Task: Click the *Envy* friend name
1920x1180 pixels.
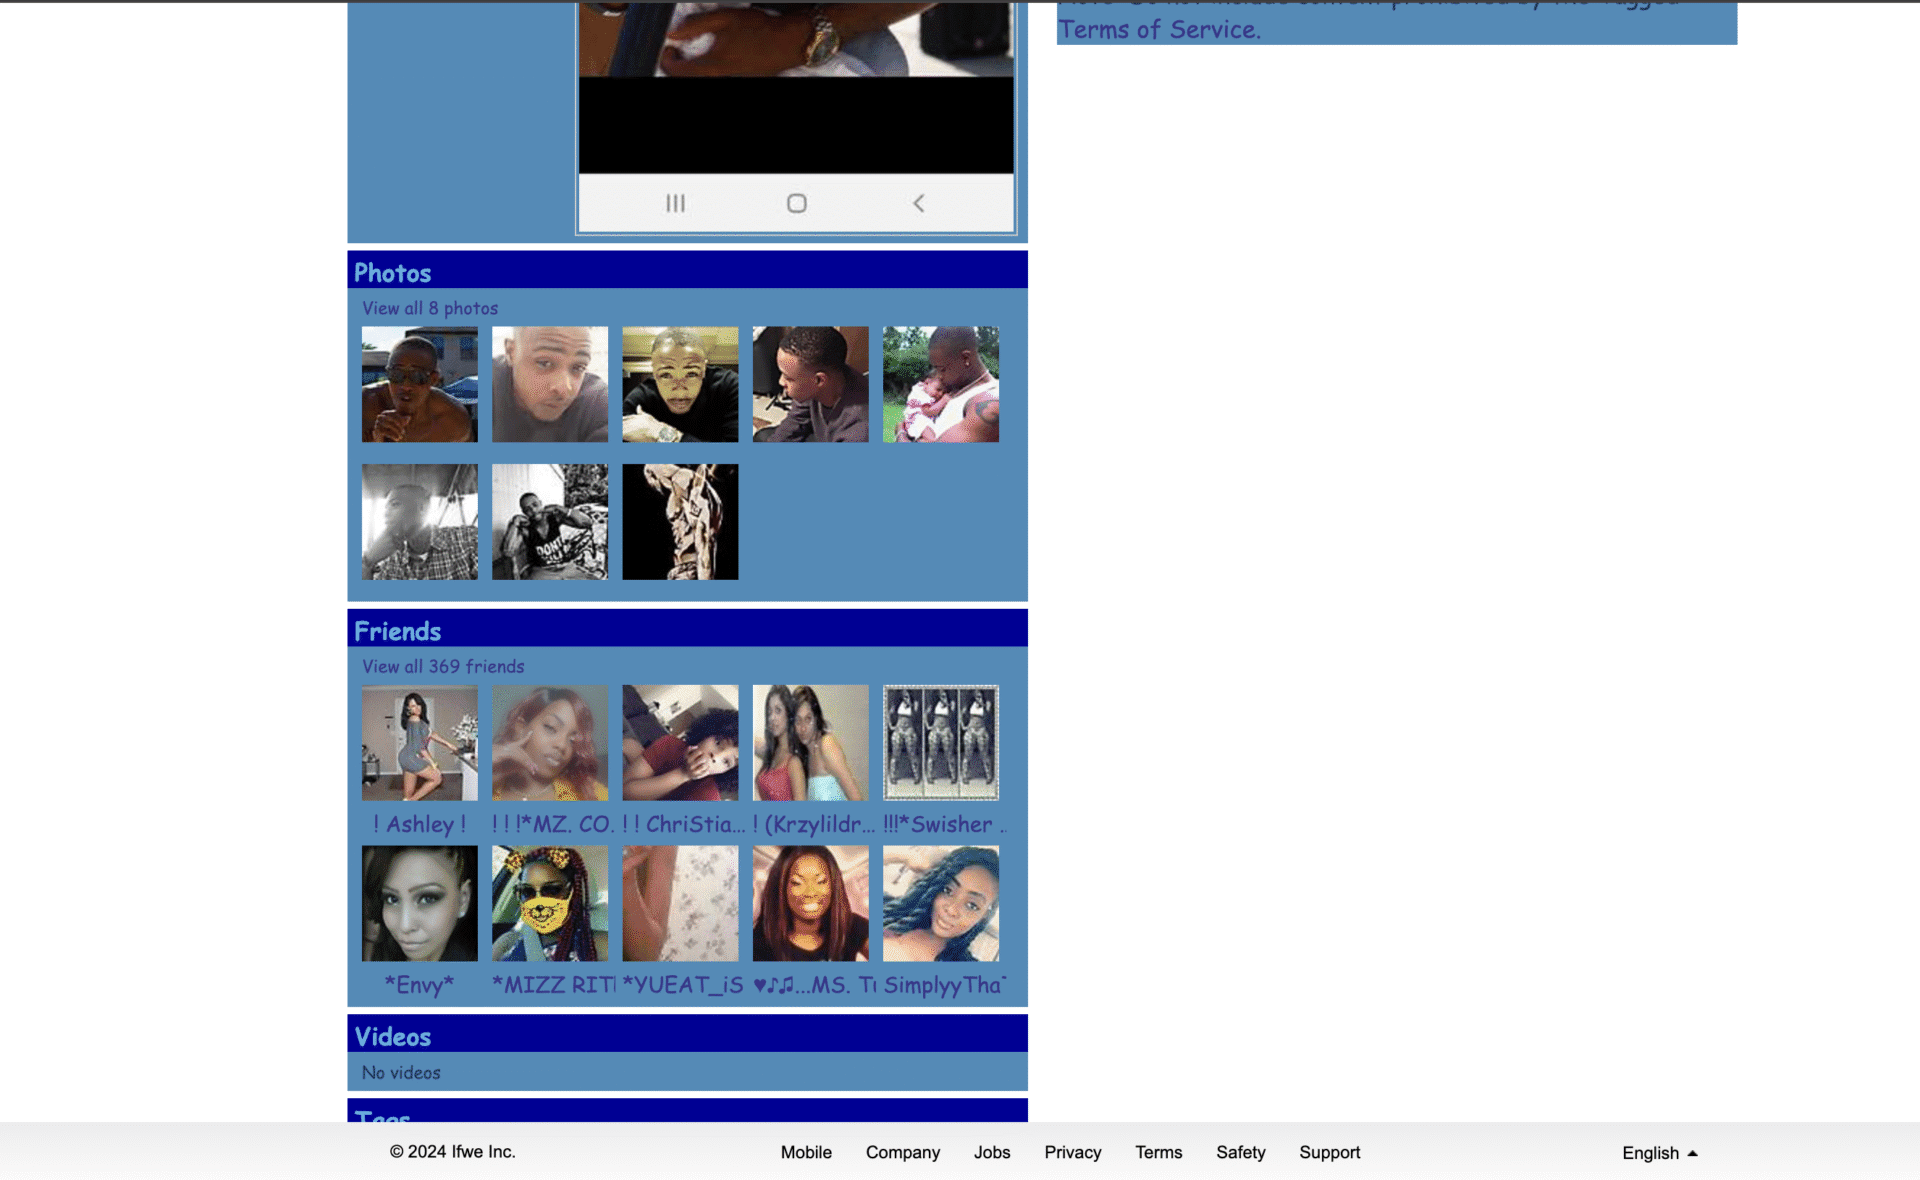Action: click(419, 985)
